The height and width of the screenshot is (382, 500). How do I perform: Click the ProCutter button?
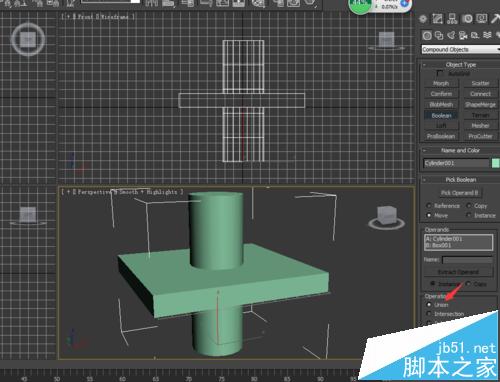tap(480, 136)
